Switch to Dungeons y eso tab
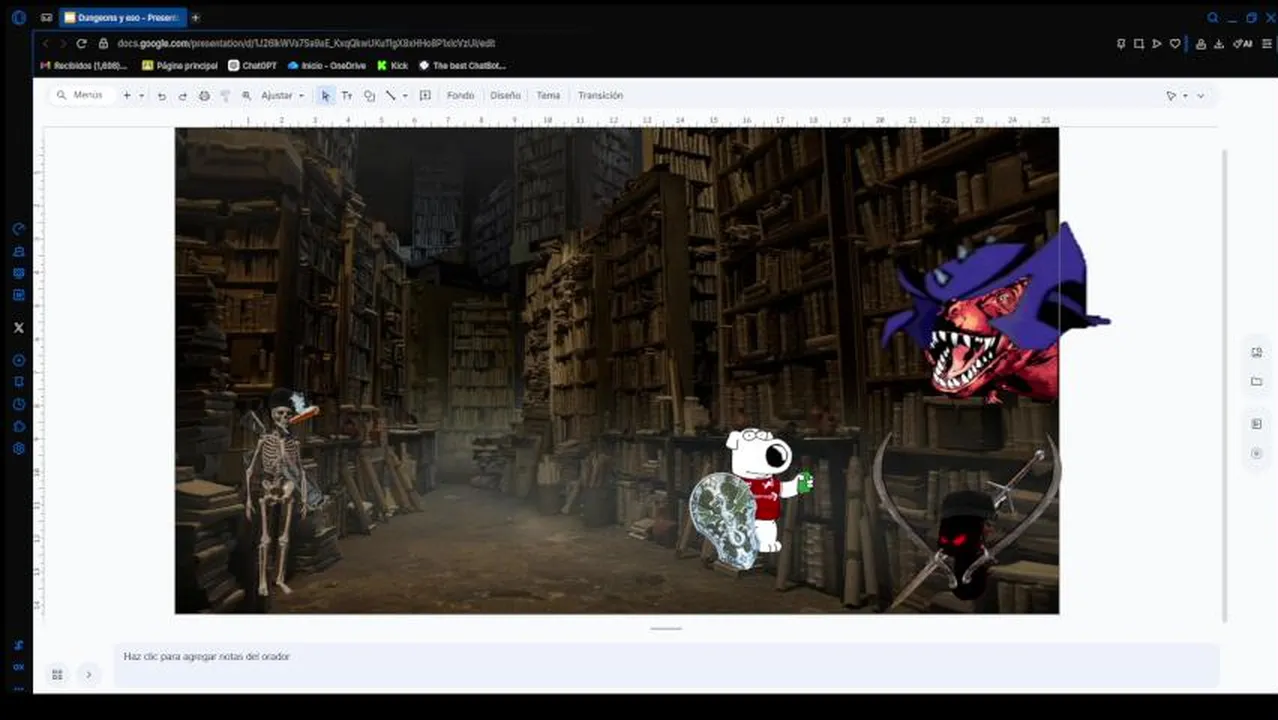The height and width of the screenshot is (720, 1278). 122,17
